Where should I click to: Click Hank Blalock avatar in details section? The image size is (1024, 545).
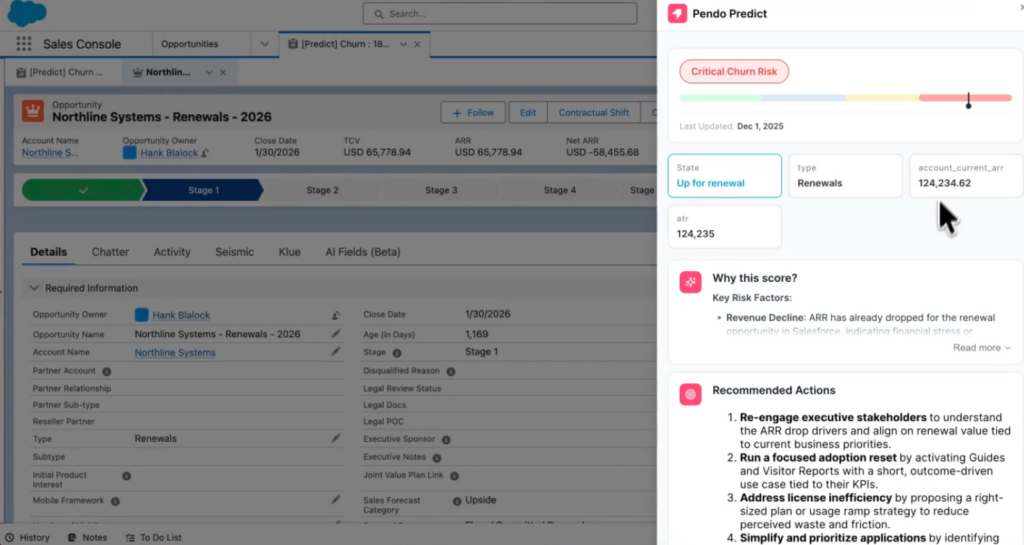tap(142, 315)
